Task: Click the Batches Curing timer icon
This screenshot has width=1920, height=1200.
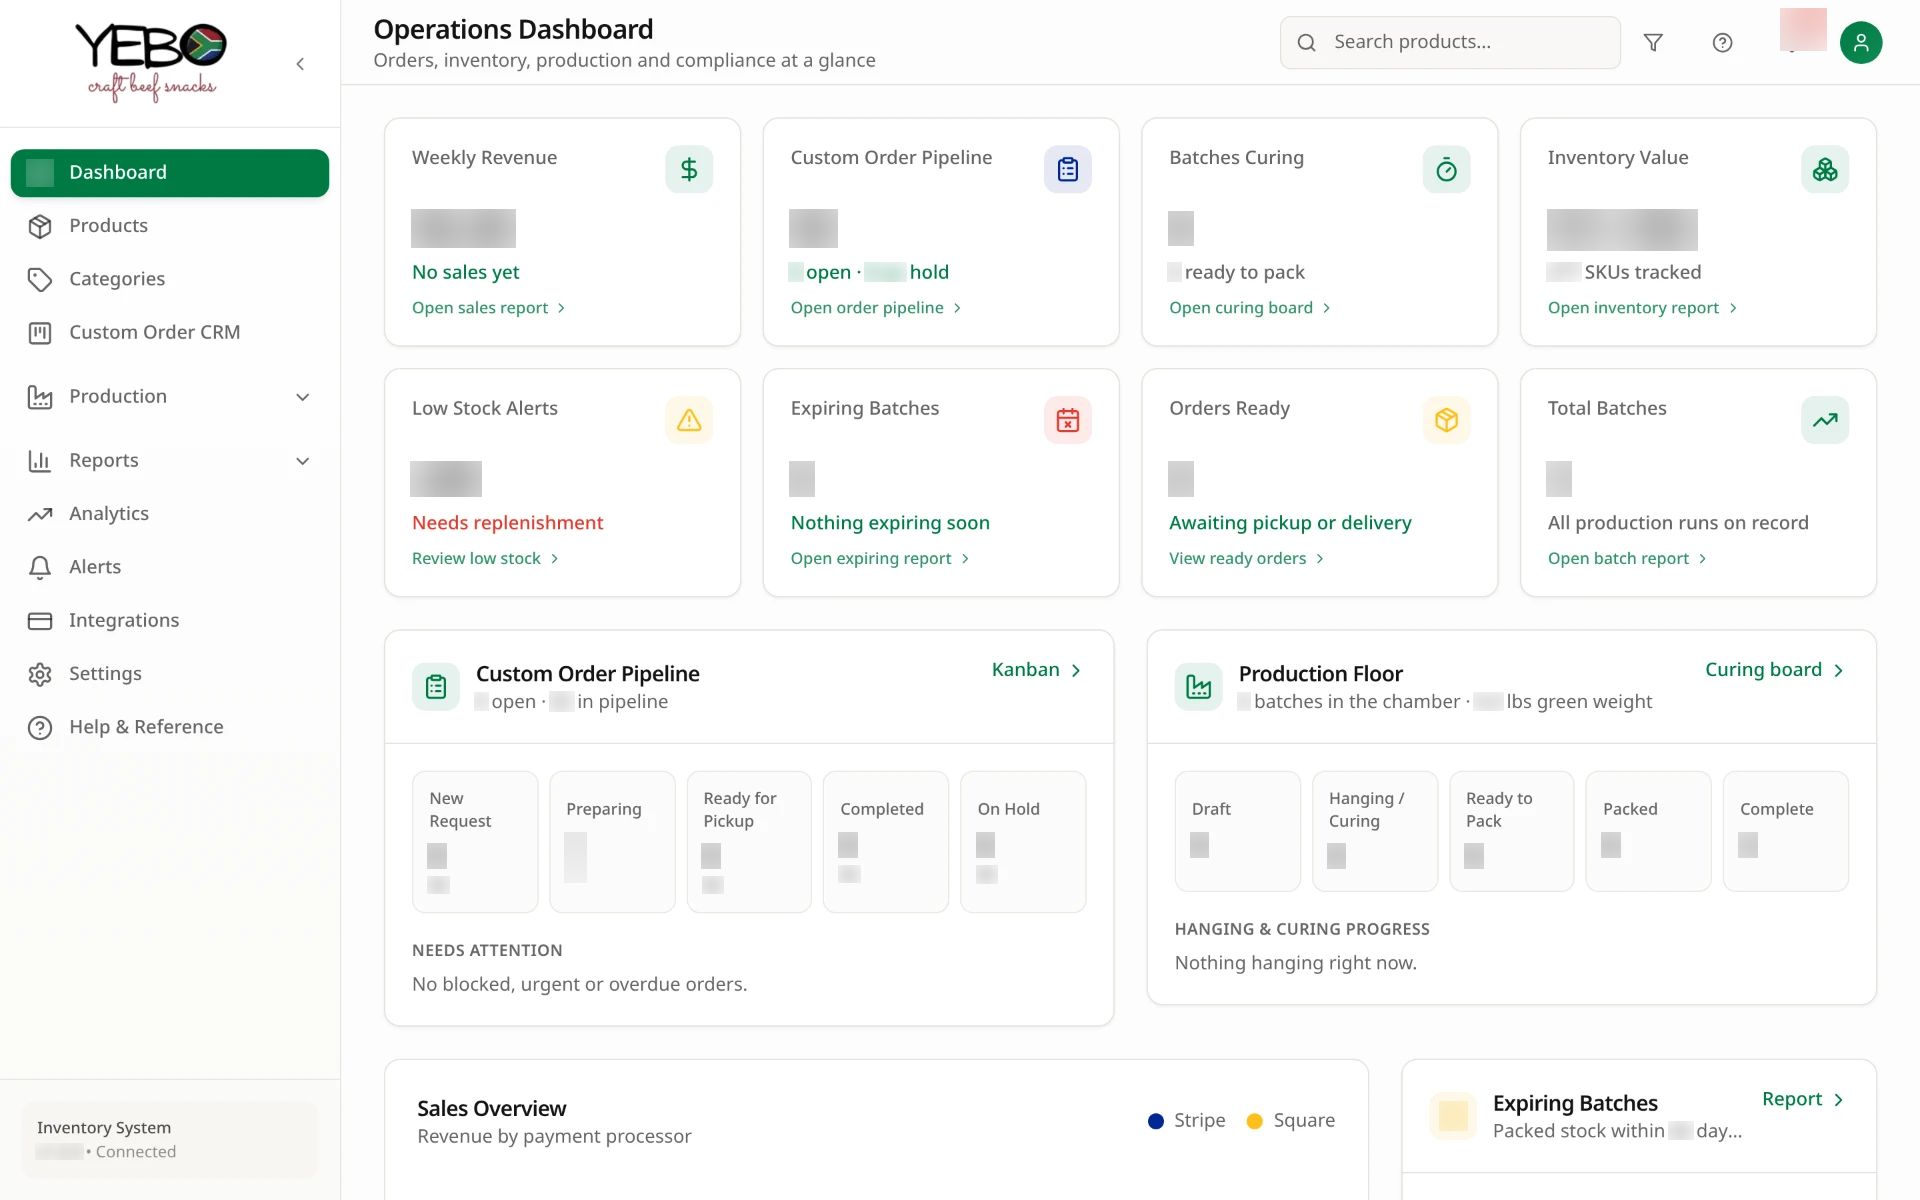Action: (x=1446, y=169)
